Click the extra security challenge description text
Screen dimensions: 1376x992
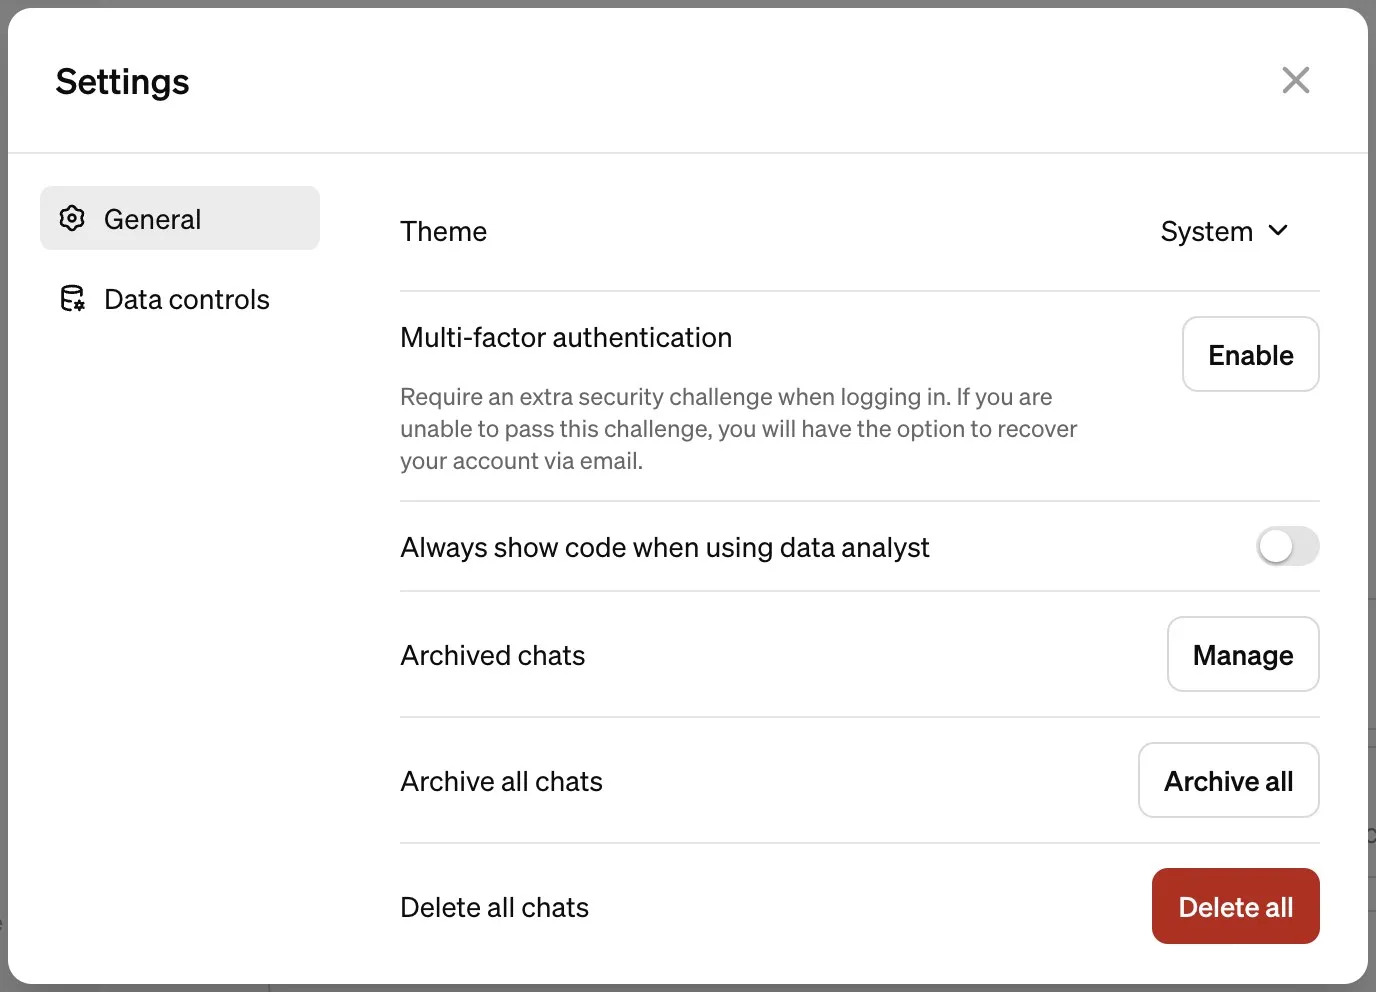(738, 429)
